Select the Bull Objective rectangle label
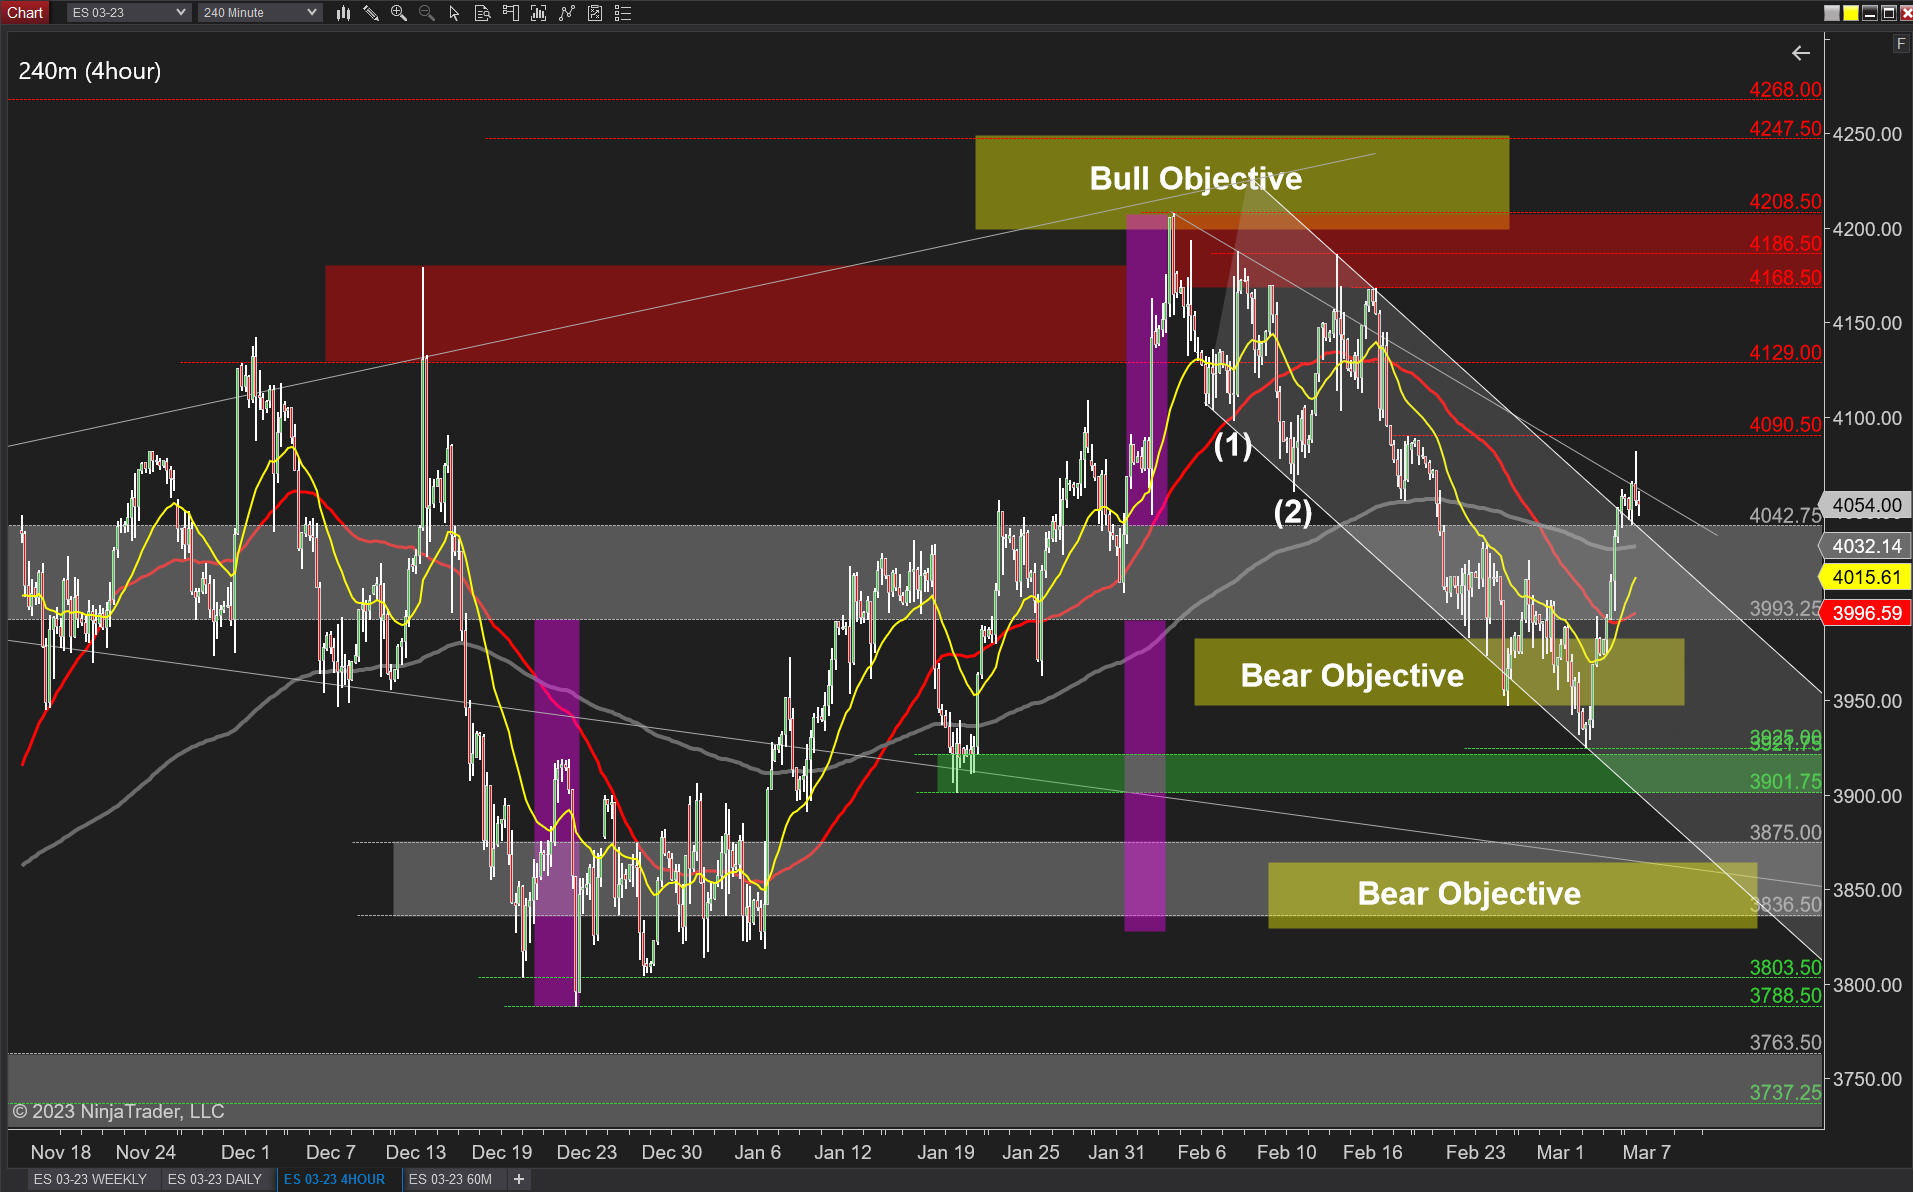 coord(1195,179)
